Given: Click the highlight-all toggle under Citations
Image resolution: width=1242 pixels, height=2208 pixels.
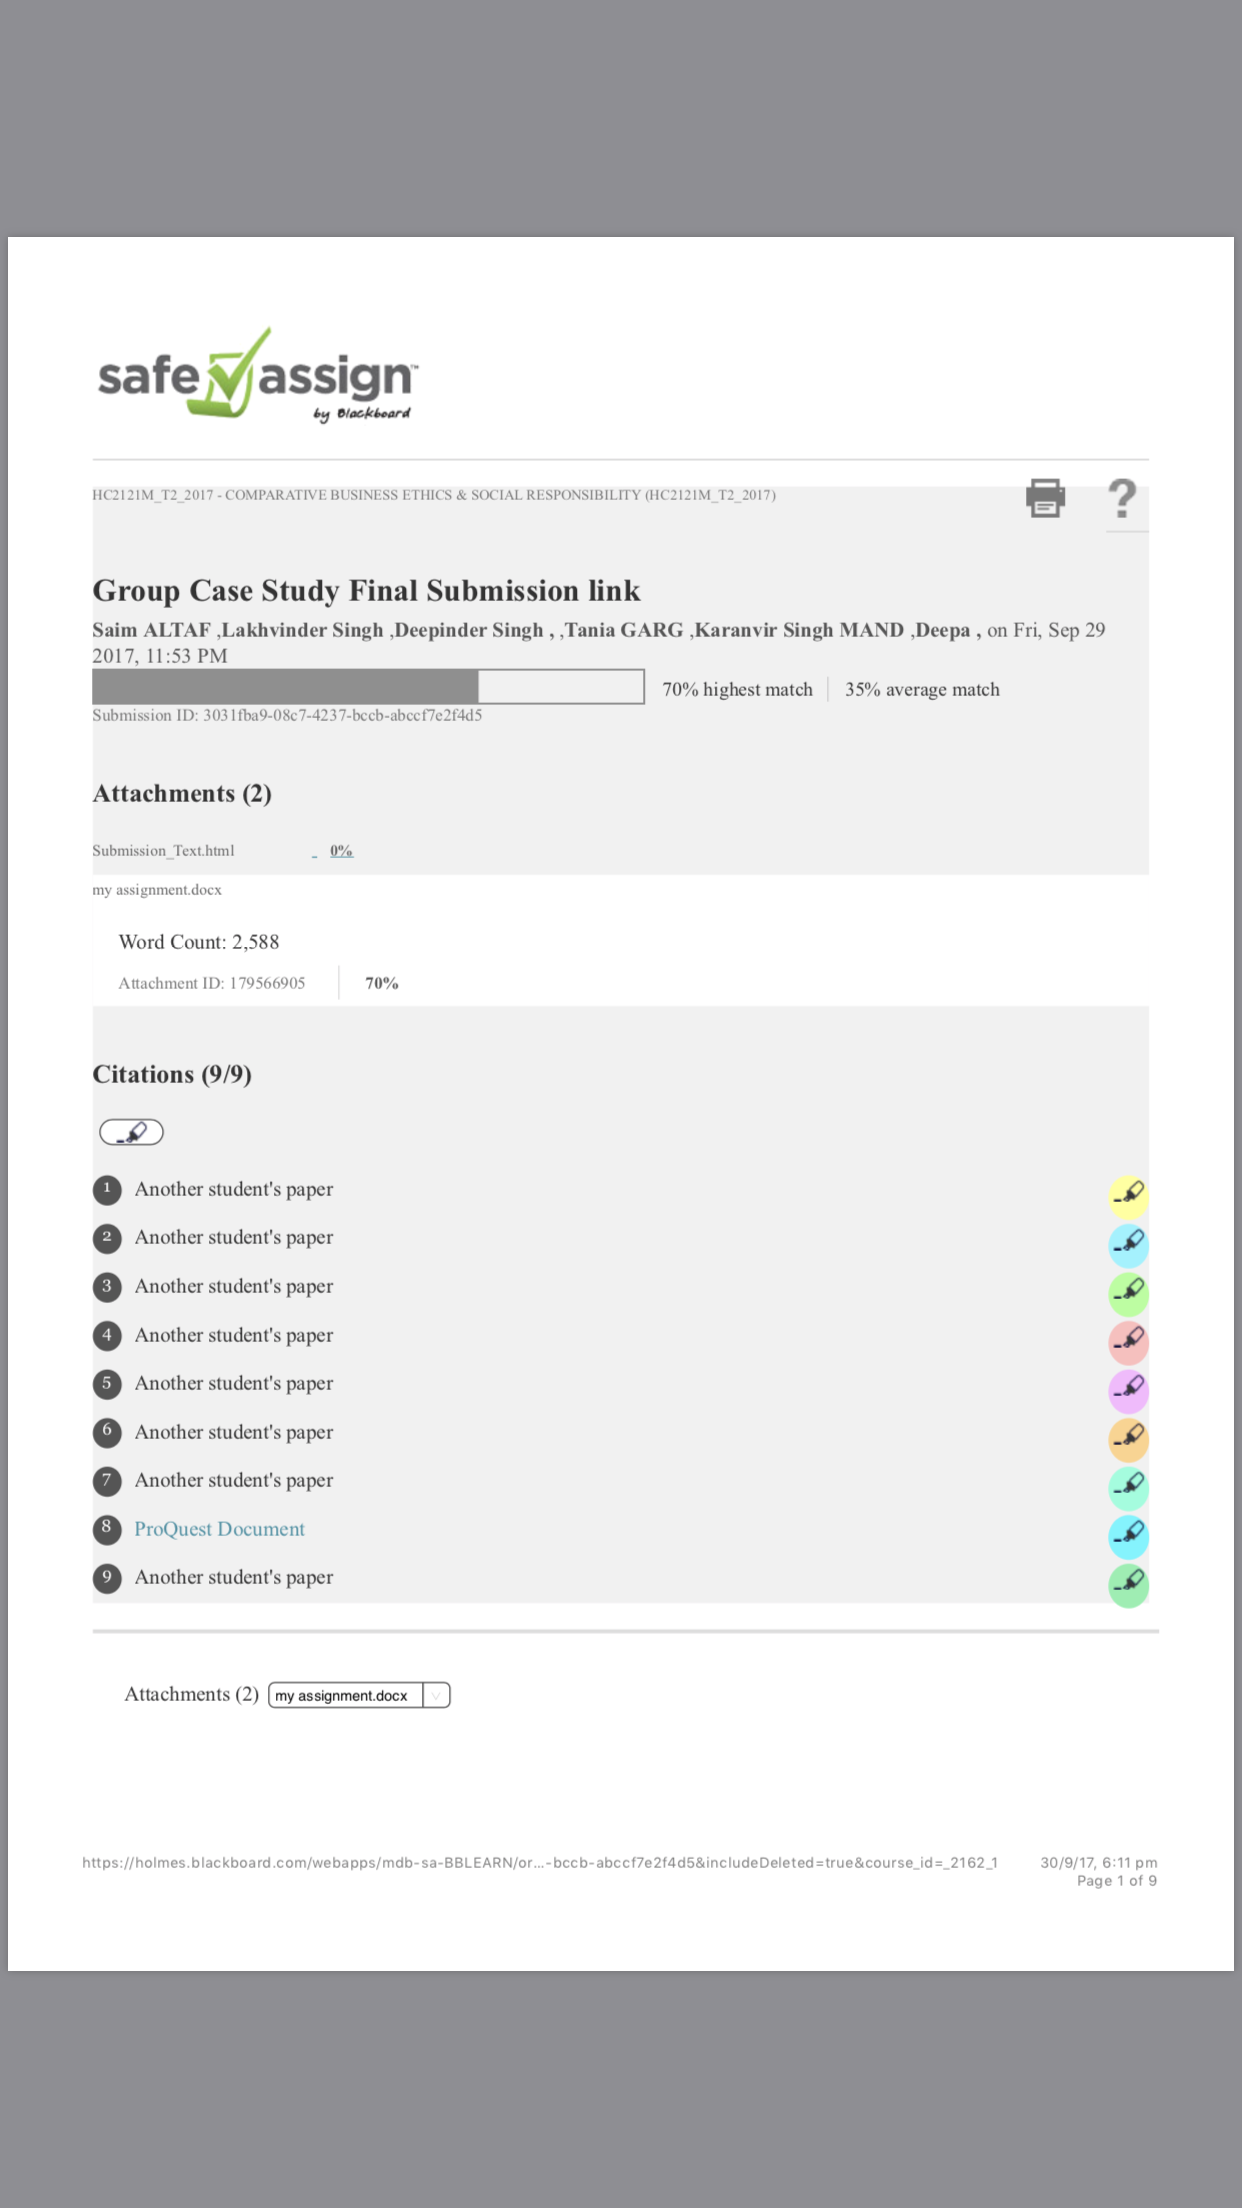Looking at the screenshot, I should [x=131, y=1132].
